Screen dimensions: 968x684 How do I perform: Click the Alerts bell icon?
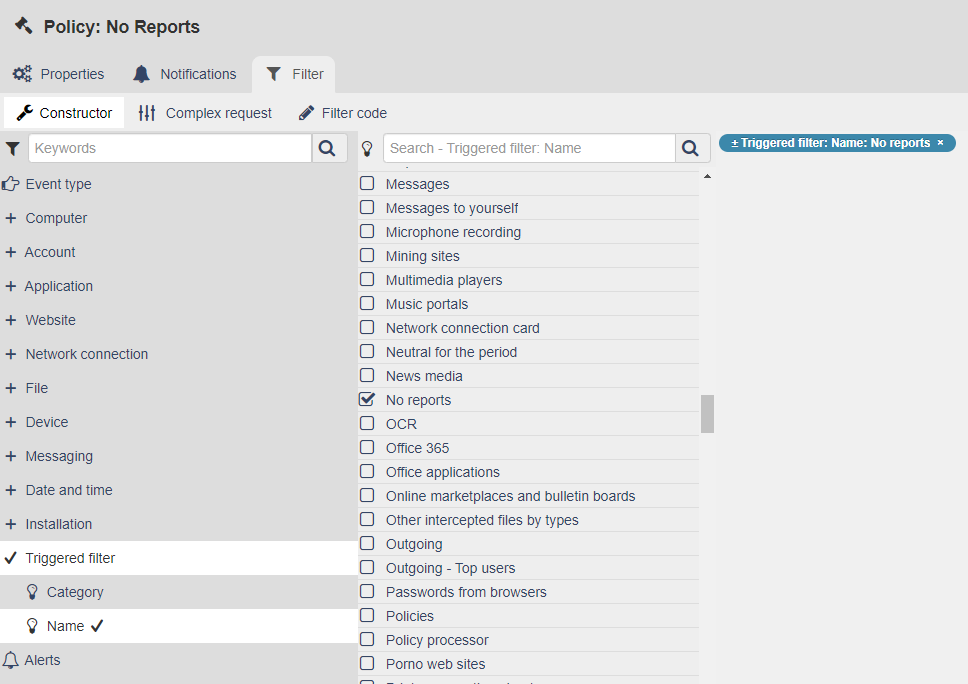[x=11, y=660]
